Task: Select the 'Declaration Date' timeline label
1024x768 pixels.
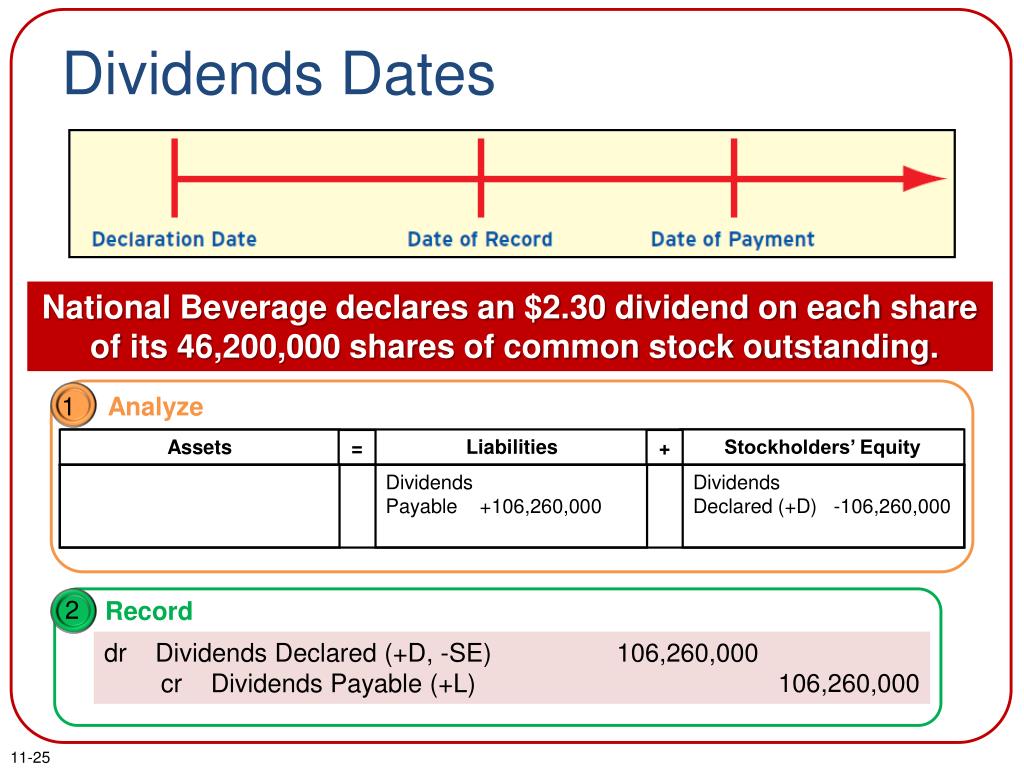Action: pyautogui.click(x=174, y=239)
